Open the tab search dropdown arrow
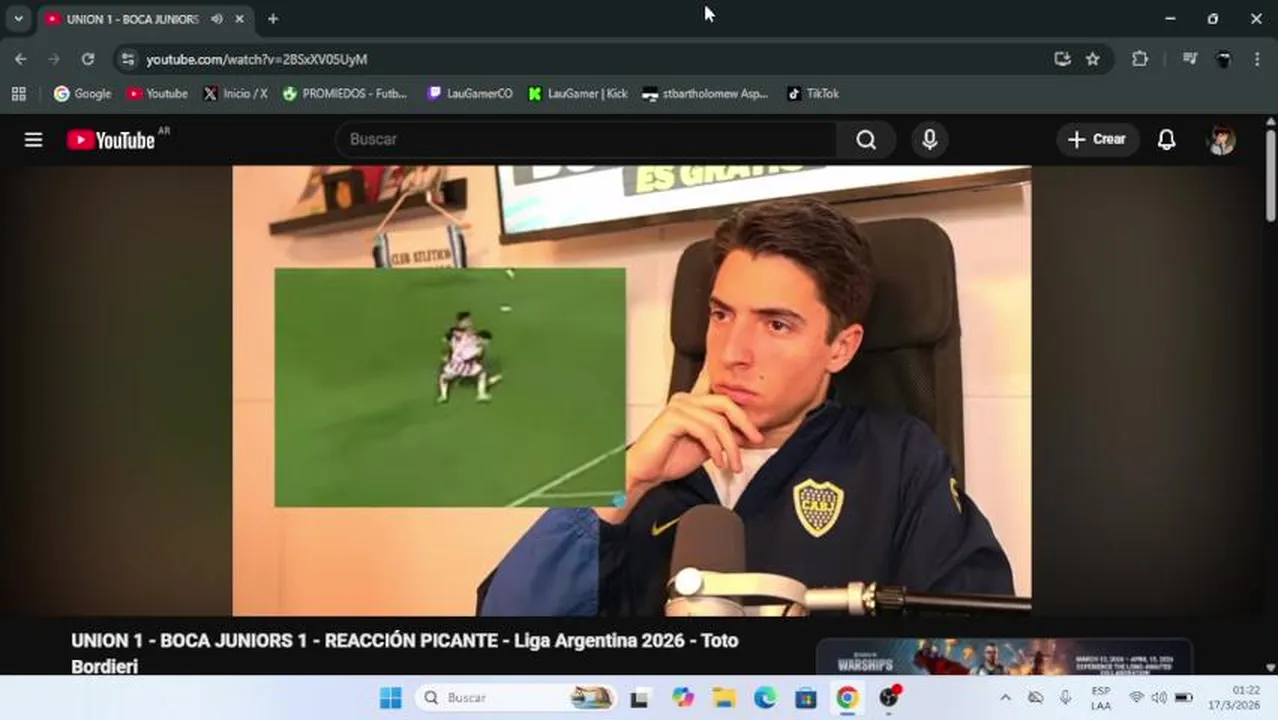Image resolution: width=1278 pixels, height=720 pixels. 18,19
